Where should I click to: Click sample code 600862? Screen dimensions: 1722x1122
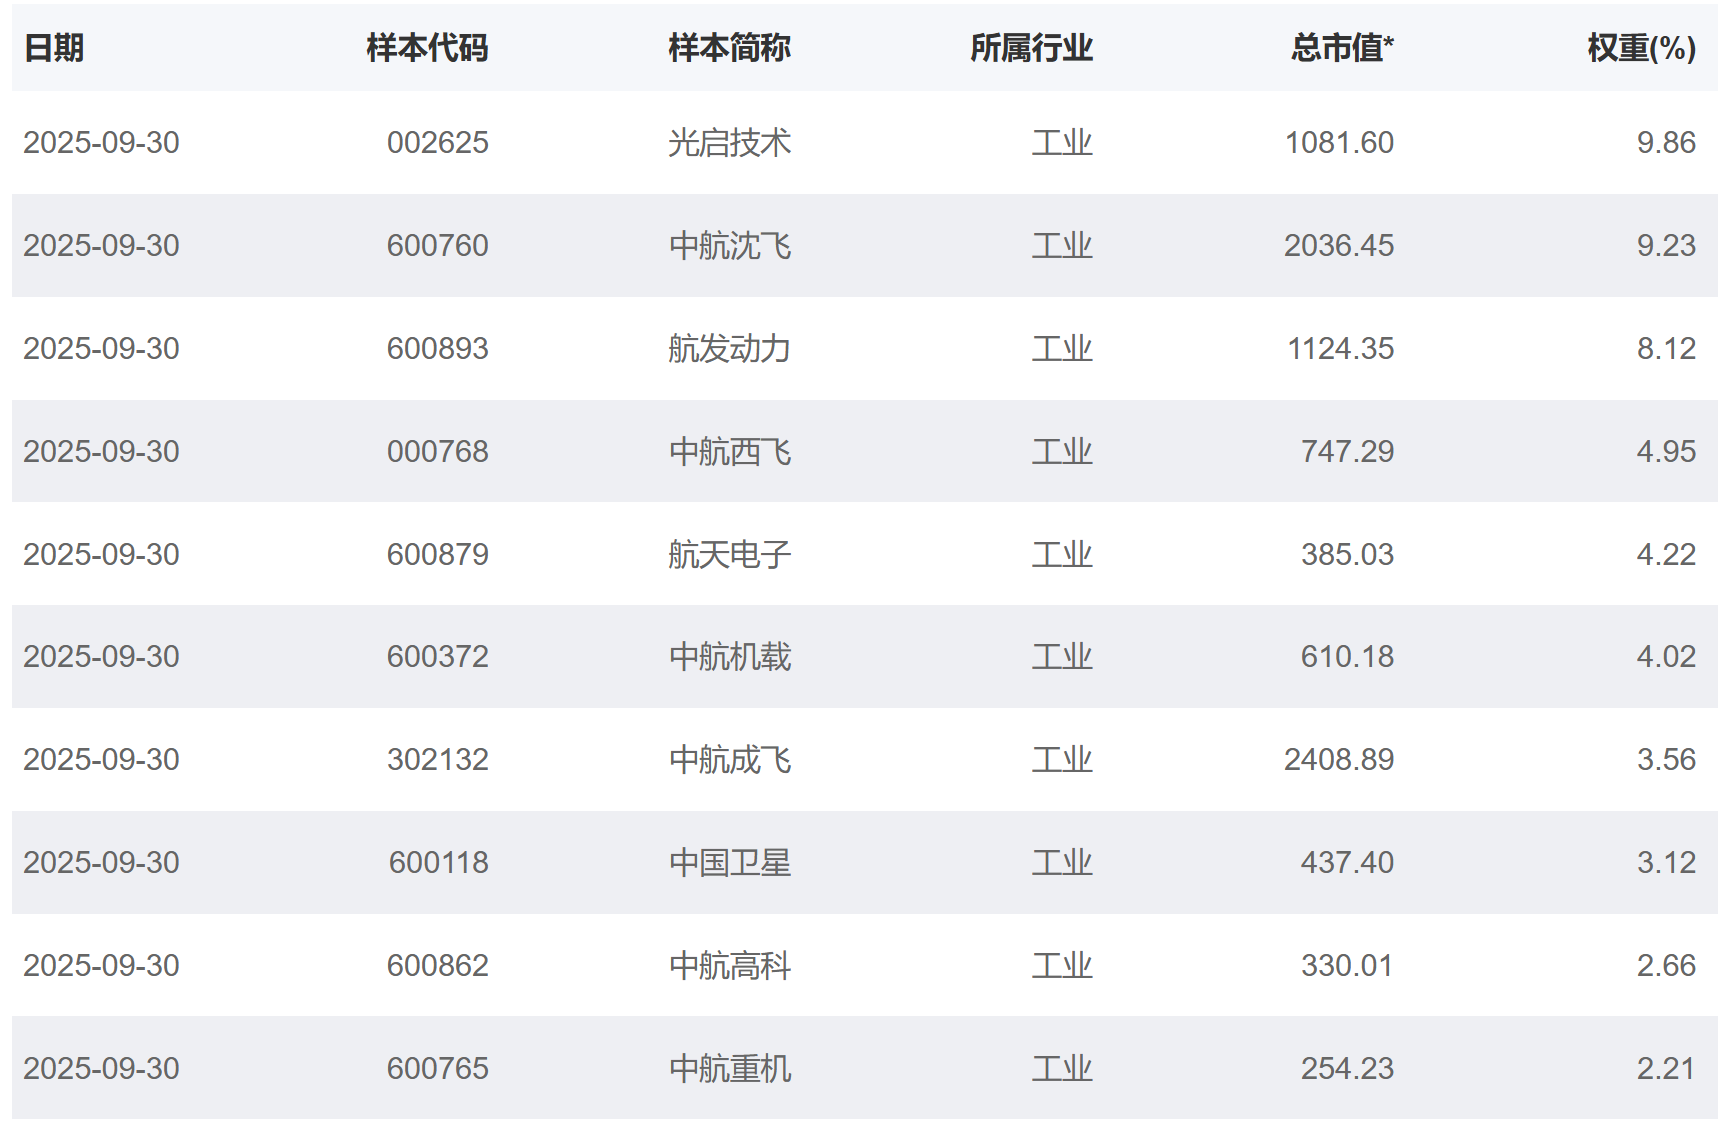pyautogui.click(x=437, y=966)
